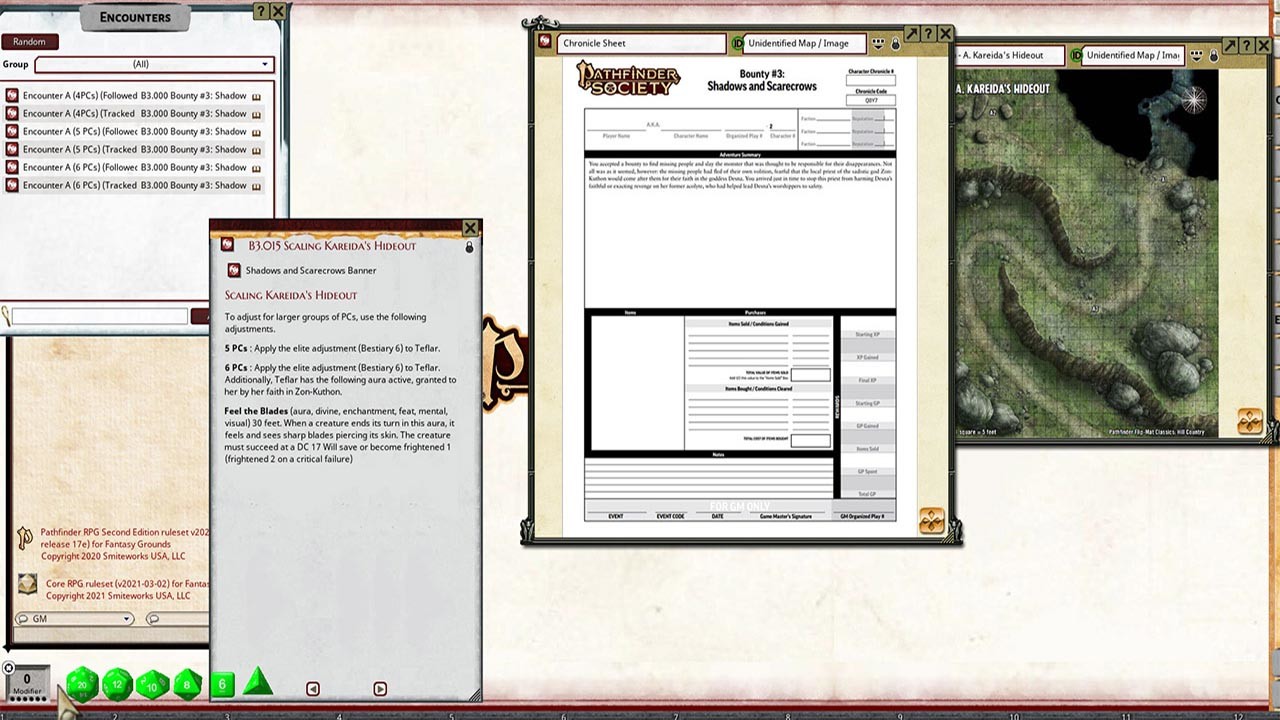The width and height of the screenshot is (1280, 720).
Task: Open help for the Encounters window
Action: 261,12
